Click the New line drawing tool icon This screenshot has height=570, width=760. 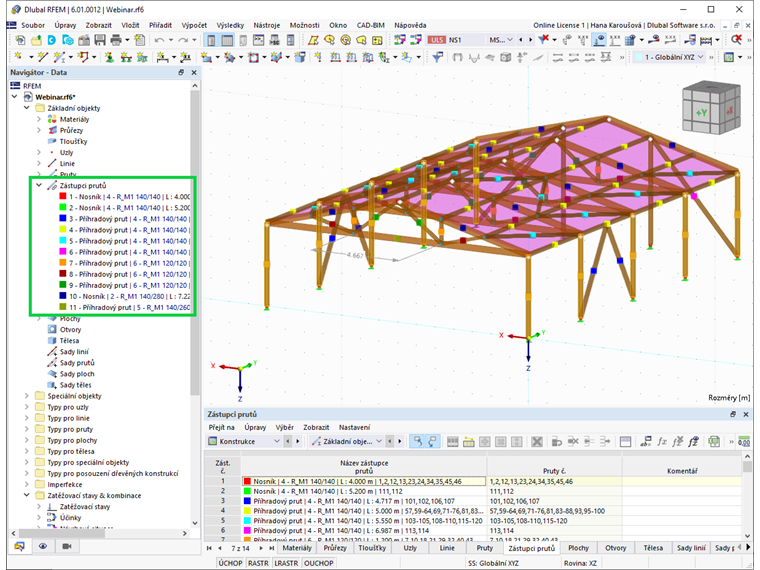[x=43, y=57]
